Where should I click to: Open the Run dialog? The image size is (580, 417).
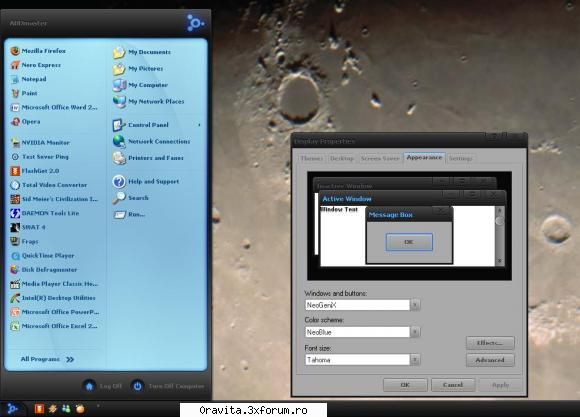tap(129, 214)
